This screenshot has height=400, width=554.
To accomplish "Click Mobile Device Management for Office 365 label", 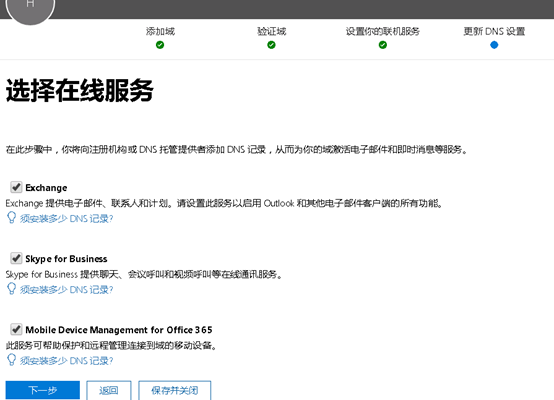I will click(x=119, y=330).
